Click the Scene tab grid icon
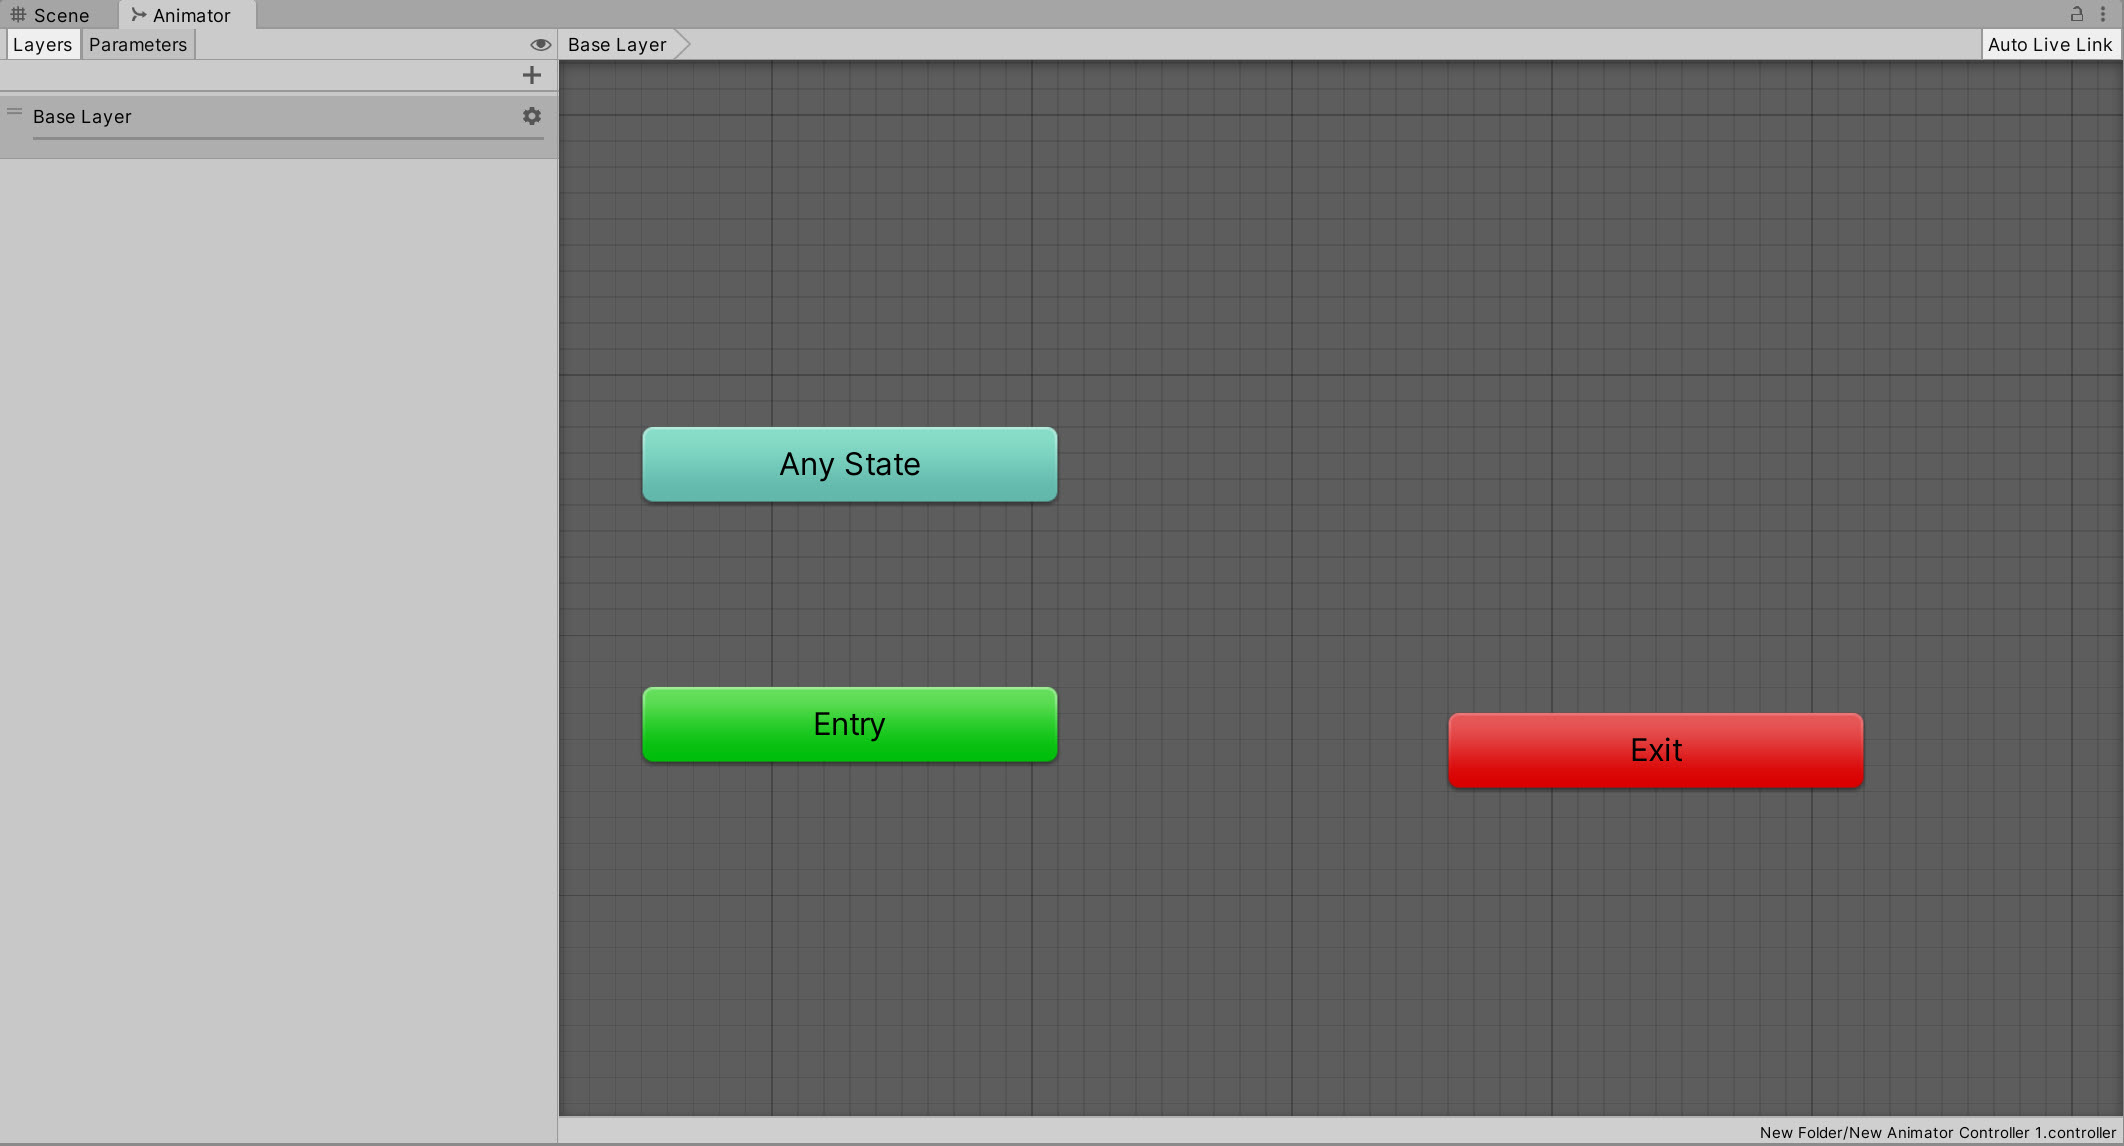This screenshot has width=2124, height=1146. coord(18,15)
